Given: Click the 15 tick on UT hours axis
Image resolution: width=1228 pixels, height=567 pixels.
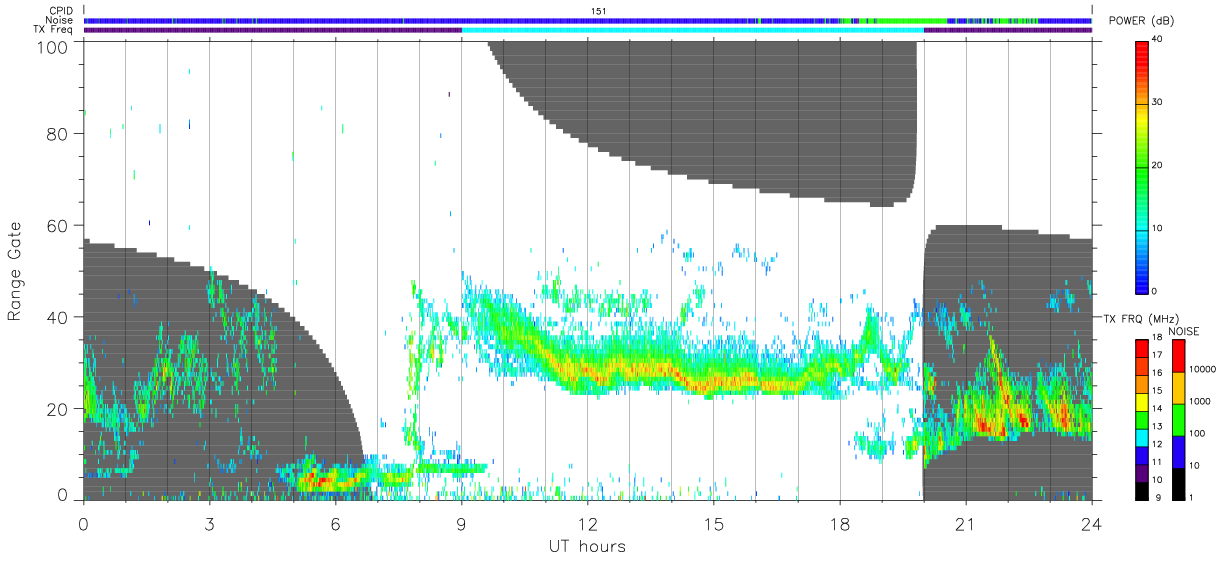Looking at the screenshot, I should coord(714,524).
